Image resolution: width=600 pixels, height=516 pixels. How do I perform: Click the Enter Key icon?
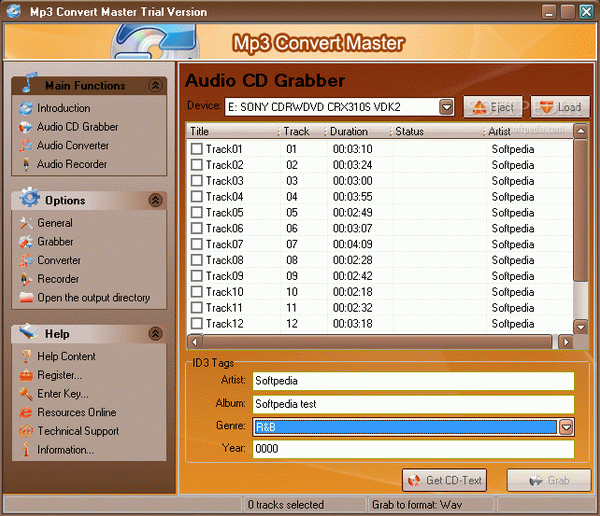point(26,394)
